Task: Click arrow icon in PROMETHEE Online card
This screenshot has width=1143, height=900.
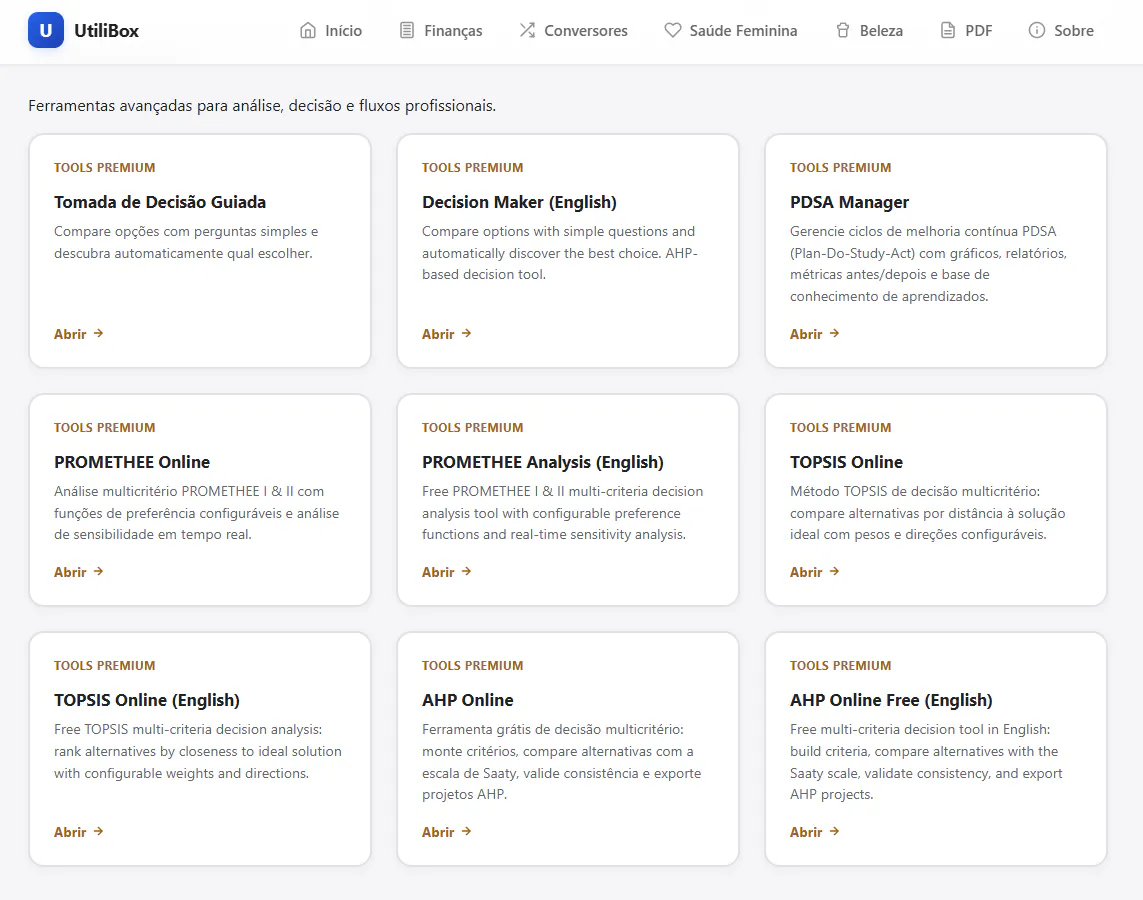Action: (x=98, y=571)
